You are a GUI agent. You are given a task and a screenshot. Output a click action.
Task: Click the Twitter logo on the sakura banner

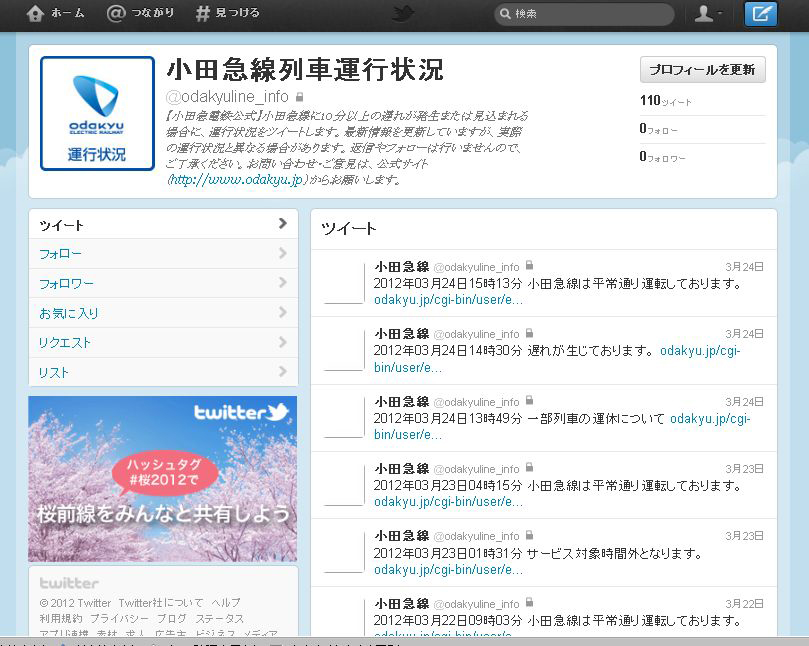[x=241, y=412]
